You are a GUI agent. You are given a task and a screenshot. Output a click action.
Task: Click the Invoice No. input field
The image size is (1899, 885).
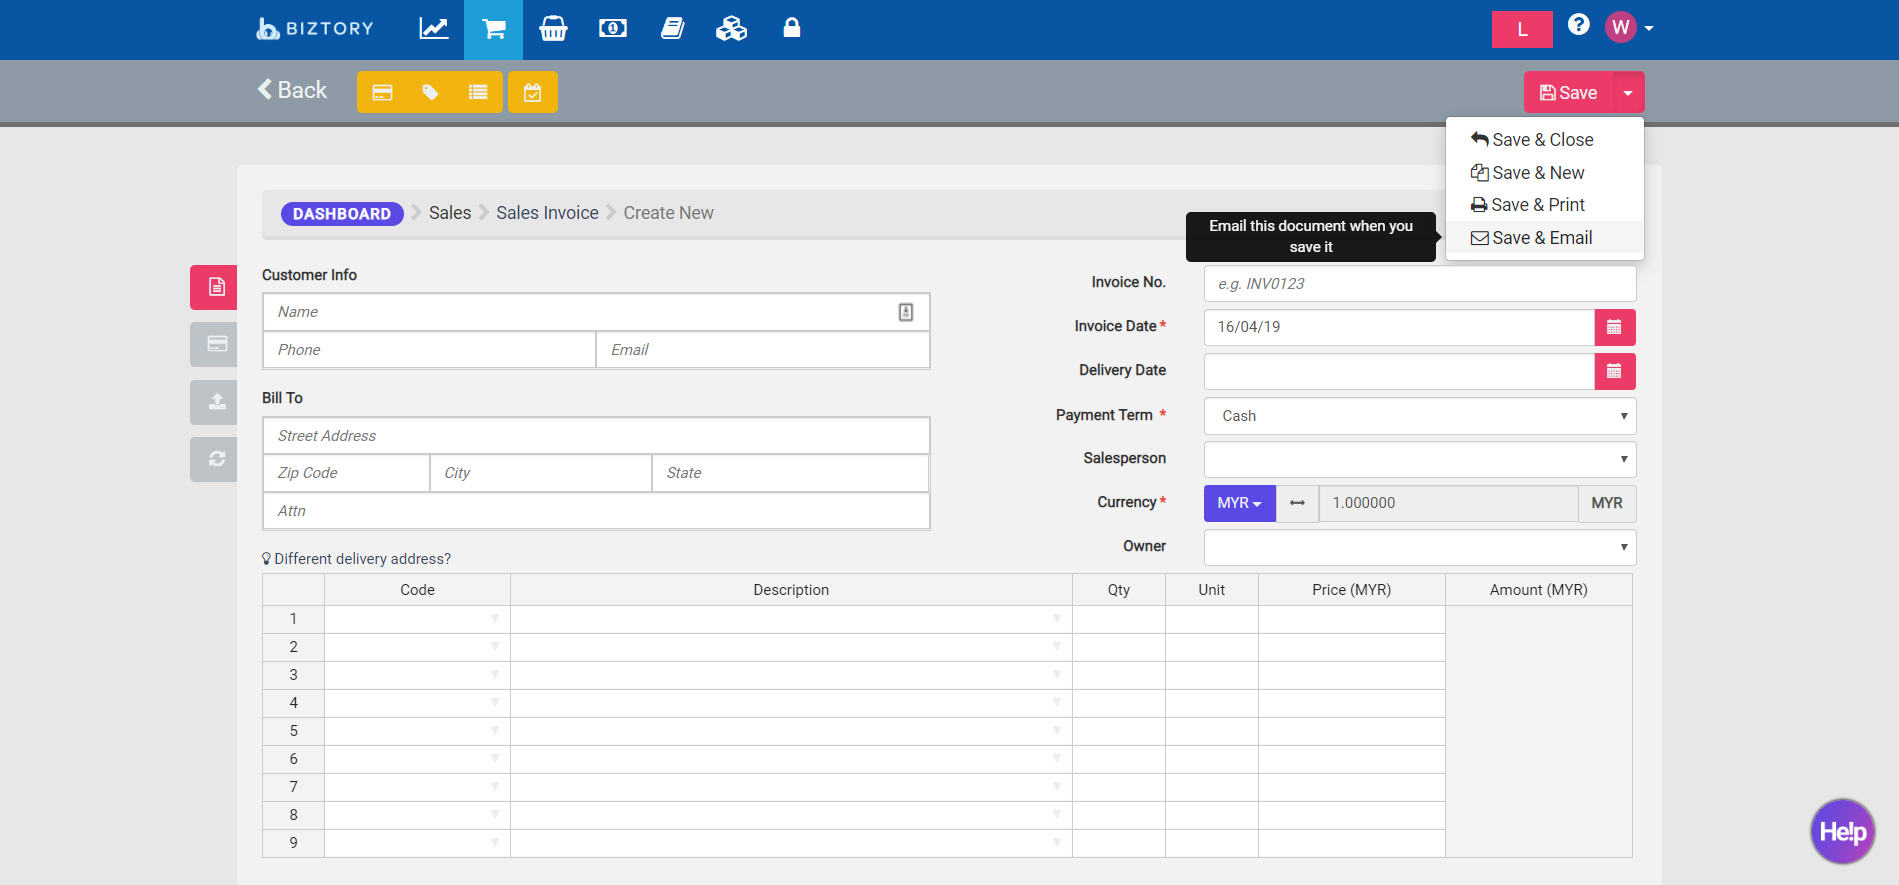[x=1420, y=284]
